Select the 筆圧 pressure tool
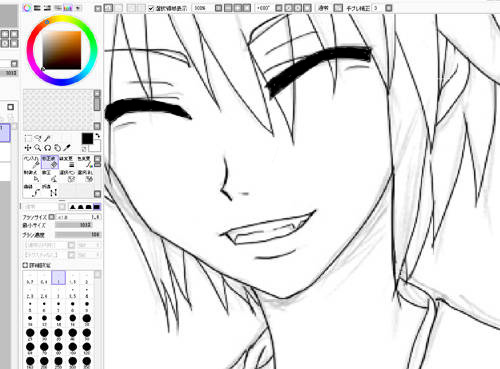Viewport: 500px width, 369px height. (x=50, y=176)
